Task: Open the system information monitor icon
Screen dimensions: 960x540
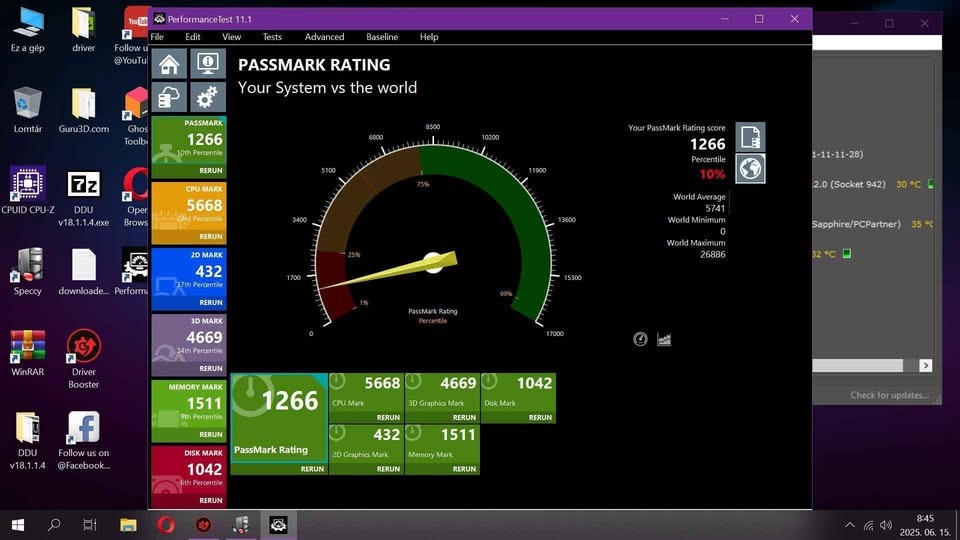Action: 208,64
